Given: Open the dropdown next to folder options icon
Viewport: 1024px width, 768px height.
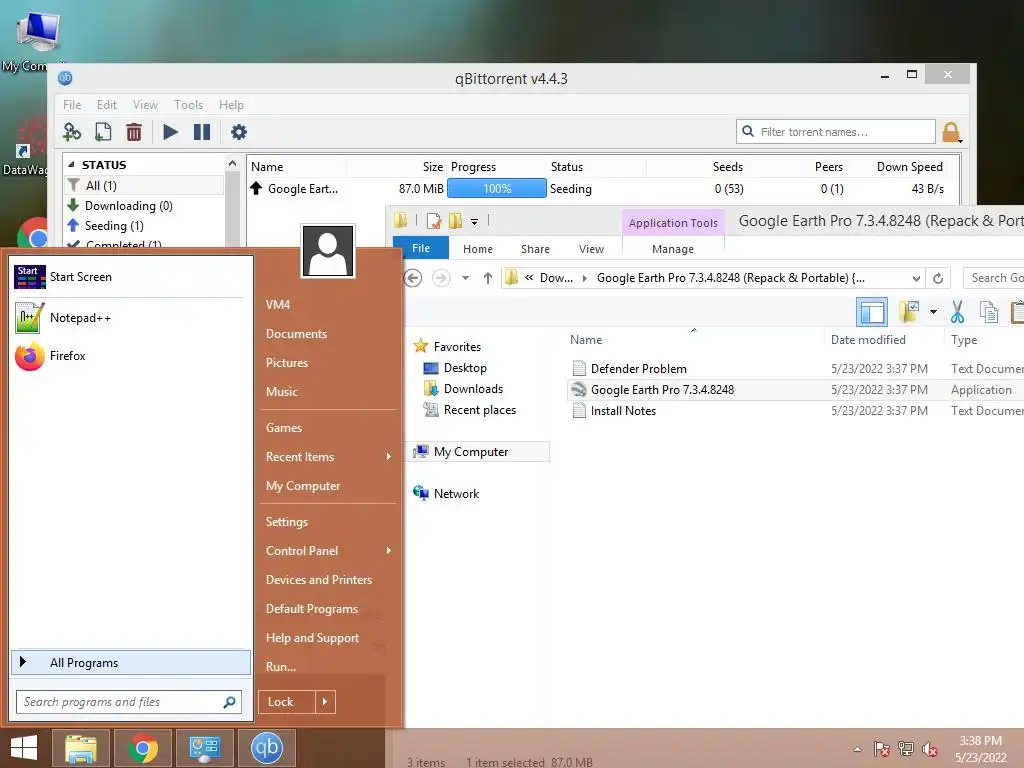Looking at the screenshot, I should pos(933,312).
